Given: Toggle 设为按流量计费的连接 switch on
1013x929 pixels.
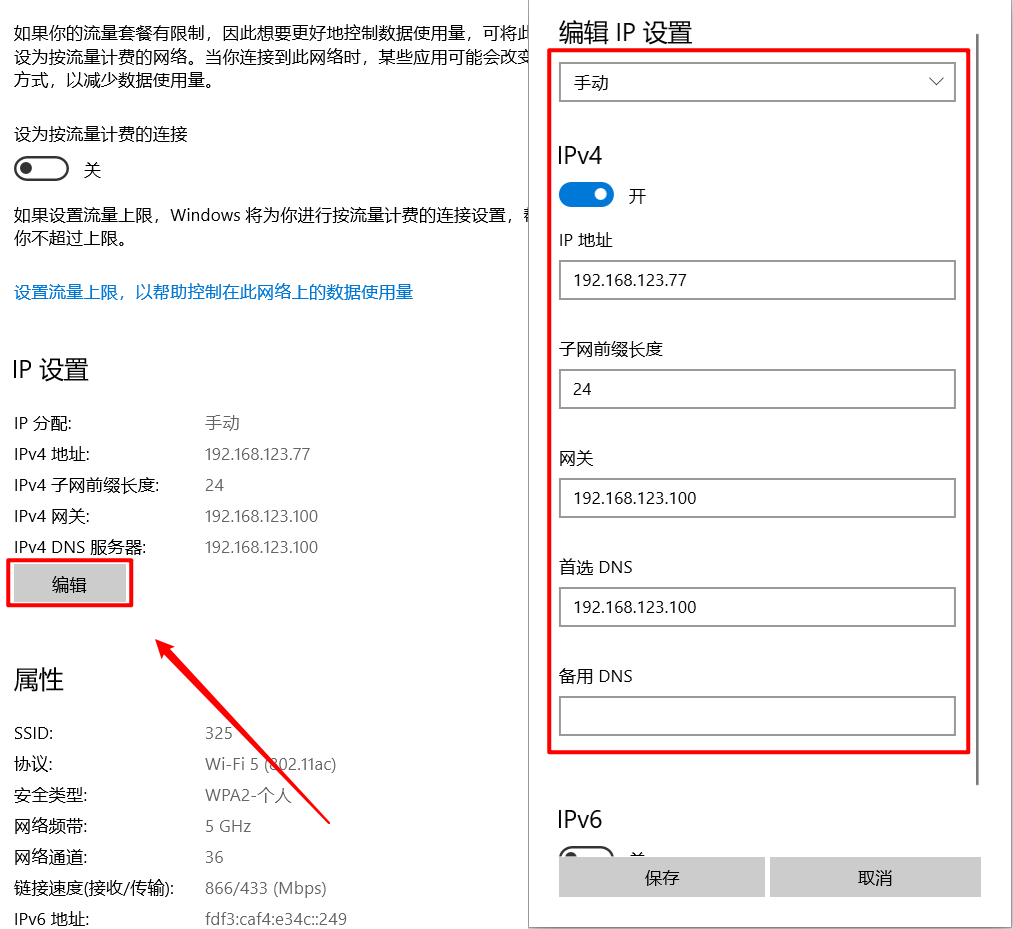Looking at the screenshot, I should pos(40,168).
